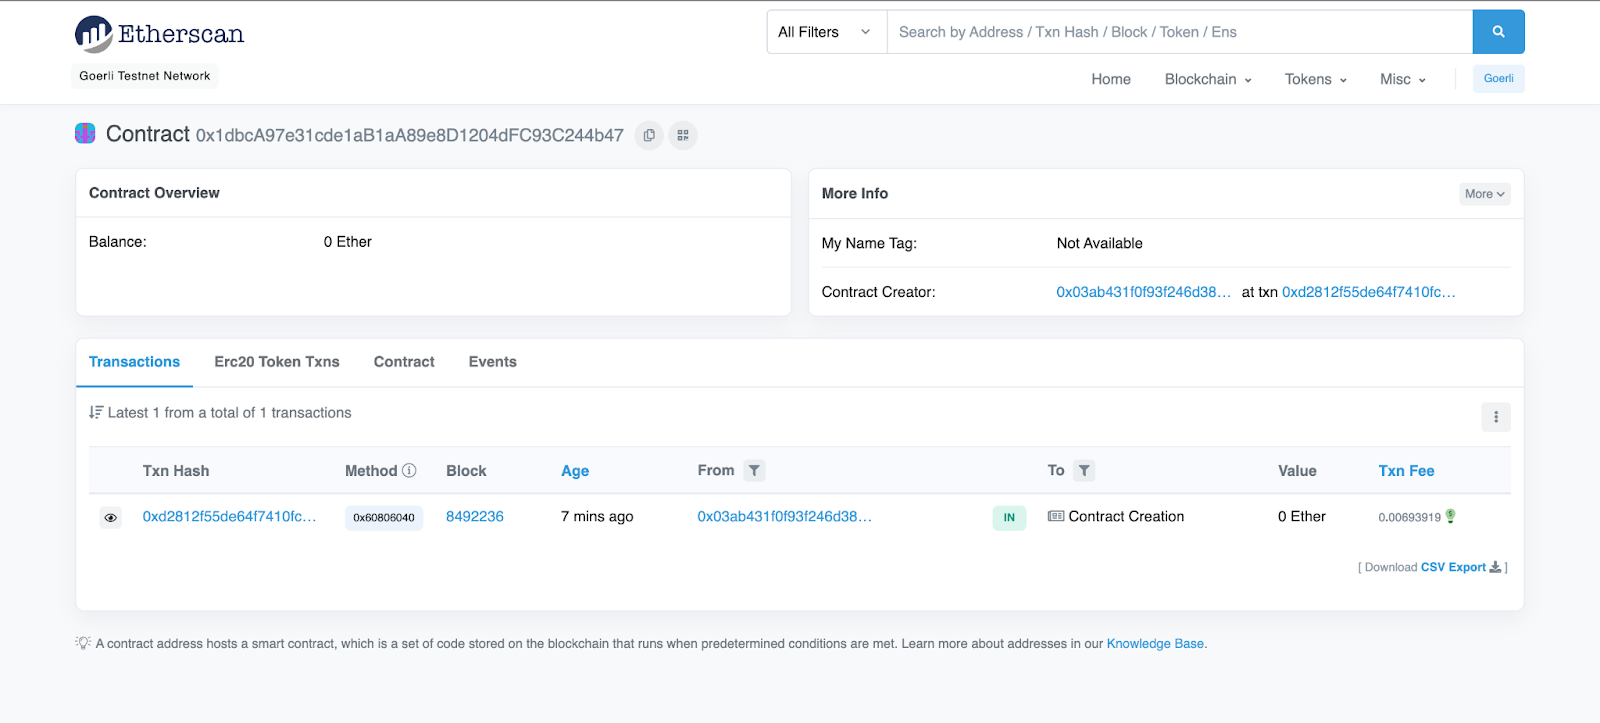Viewport: 1600px width, 723px height.
Task: Filter the From column
Action: [x=755, y=470]
